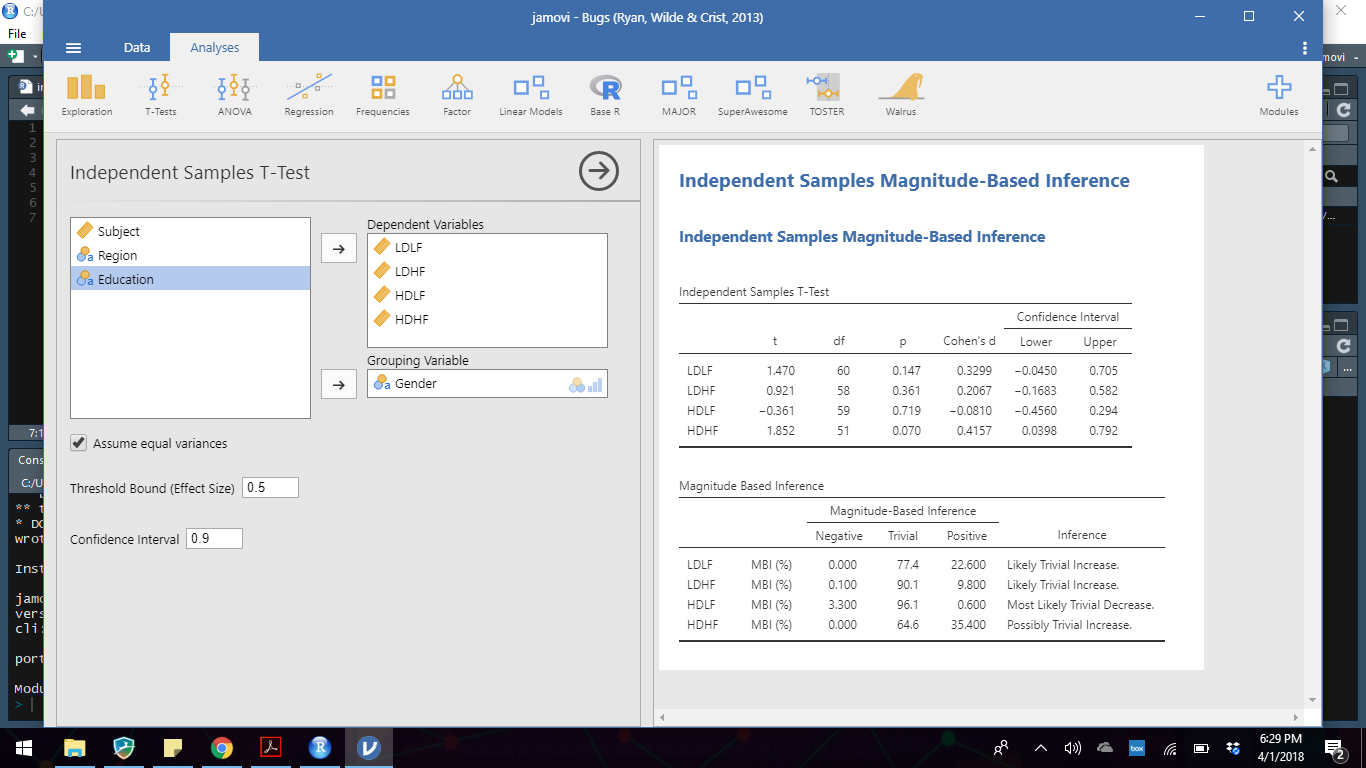Click the results panel vertical scrollbar down arrow

1311,700
